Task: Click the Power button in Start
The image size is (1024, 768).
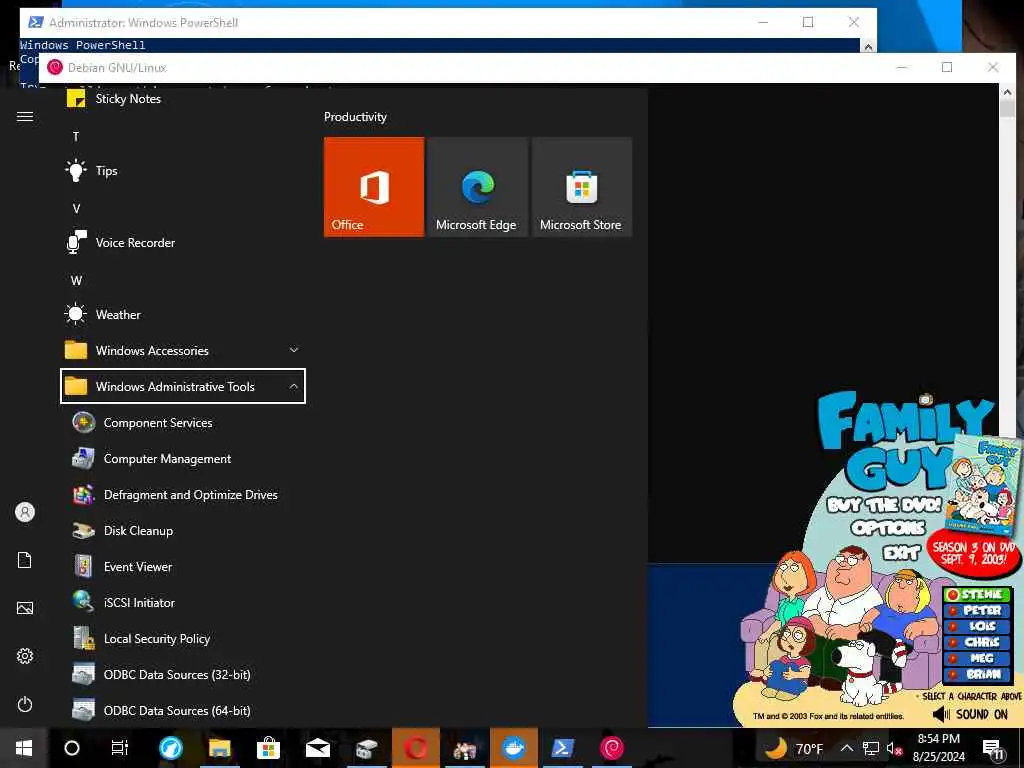Action: 25,704
